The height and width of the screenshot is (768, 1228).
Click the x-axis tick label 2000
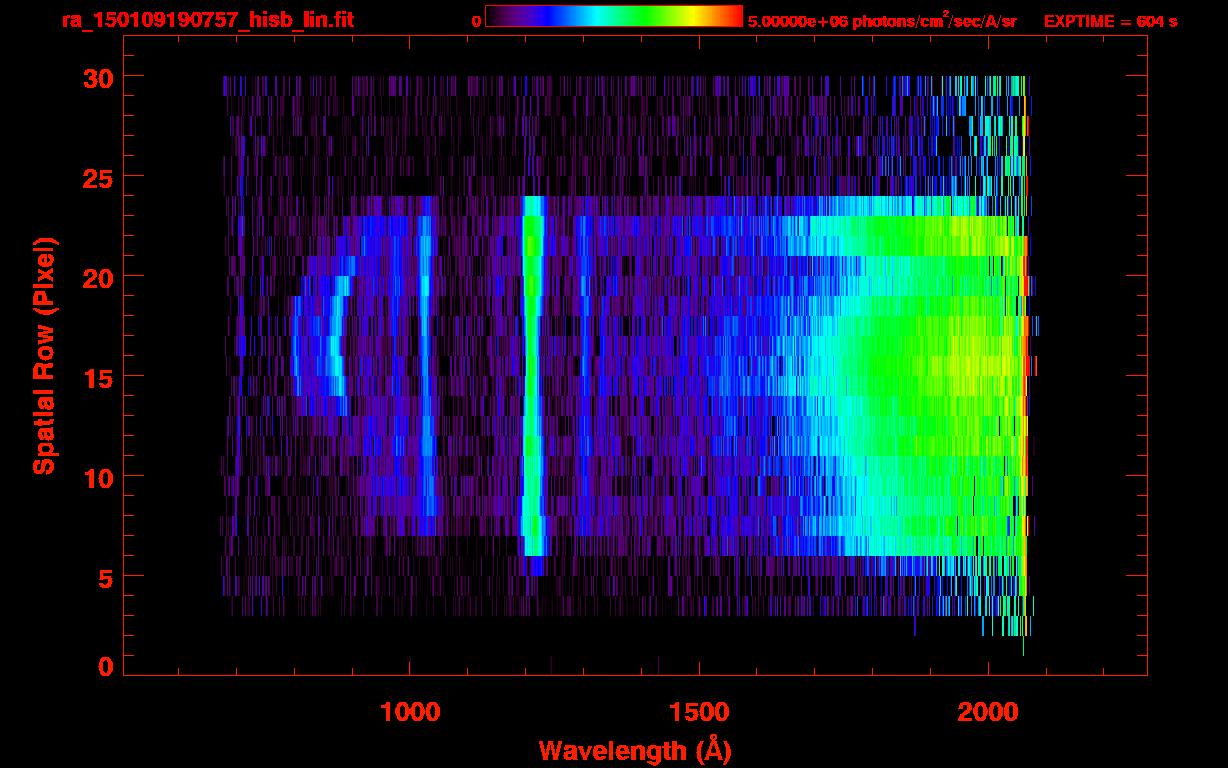987,712
